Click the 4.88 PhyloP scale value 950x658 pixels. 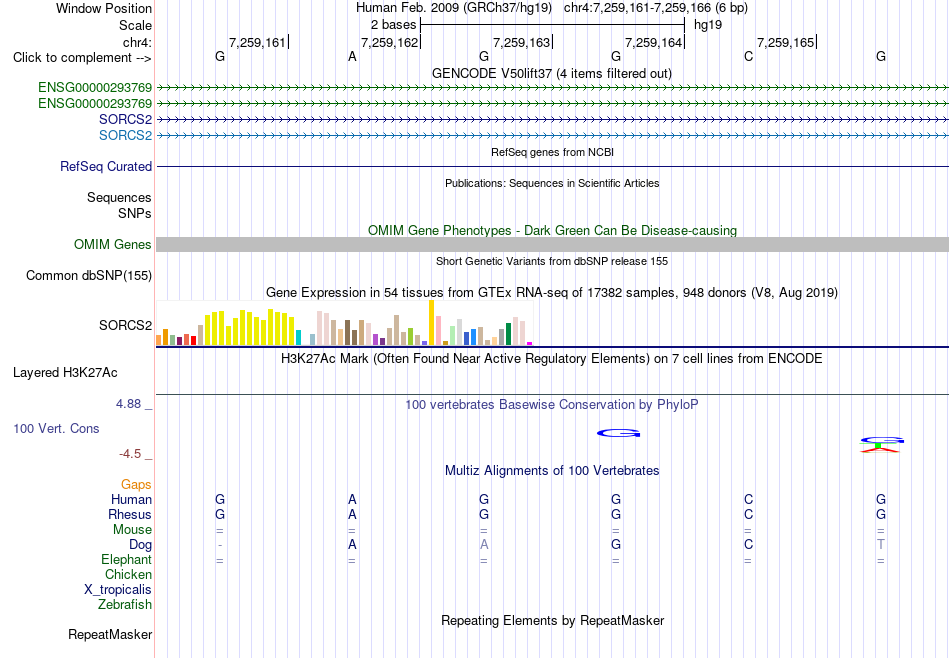point(128,404)
